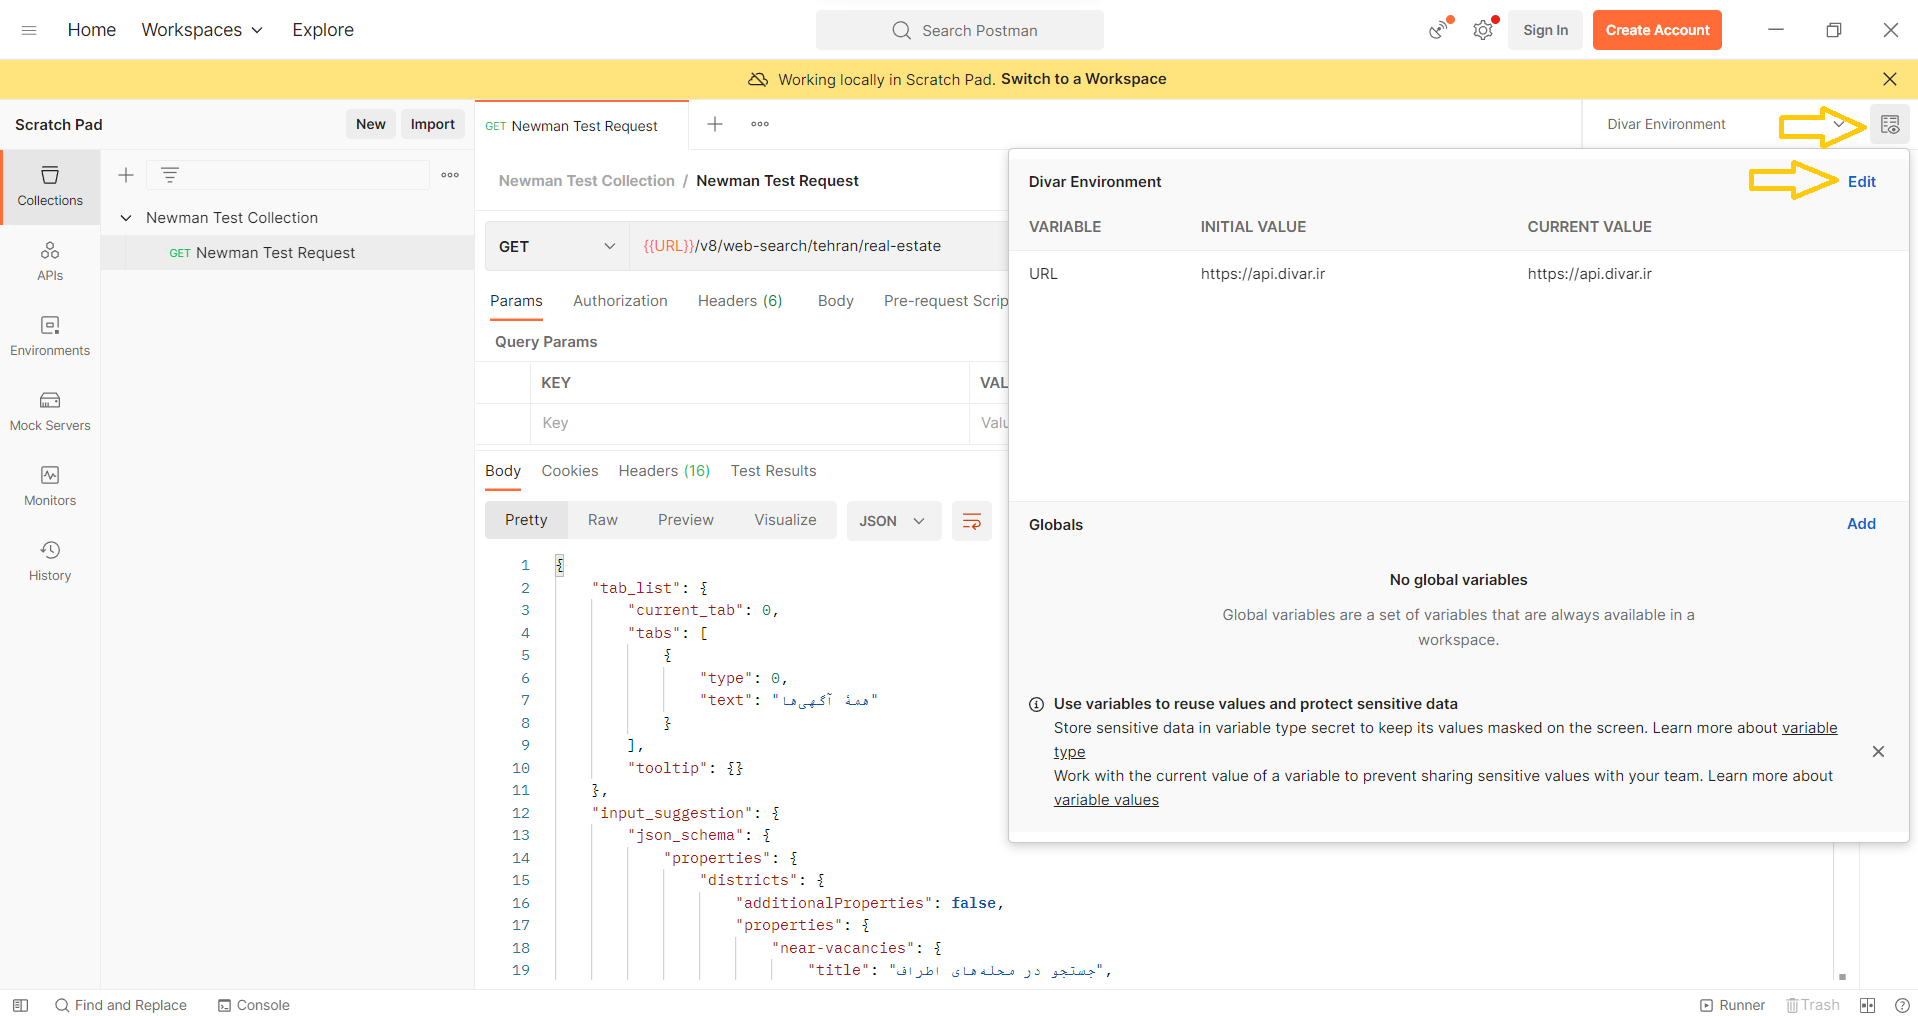Collapse the Newman Test Collection
Viewport: 1918px width, 1016px height.
point(125,217)
